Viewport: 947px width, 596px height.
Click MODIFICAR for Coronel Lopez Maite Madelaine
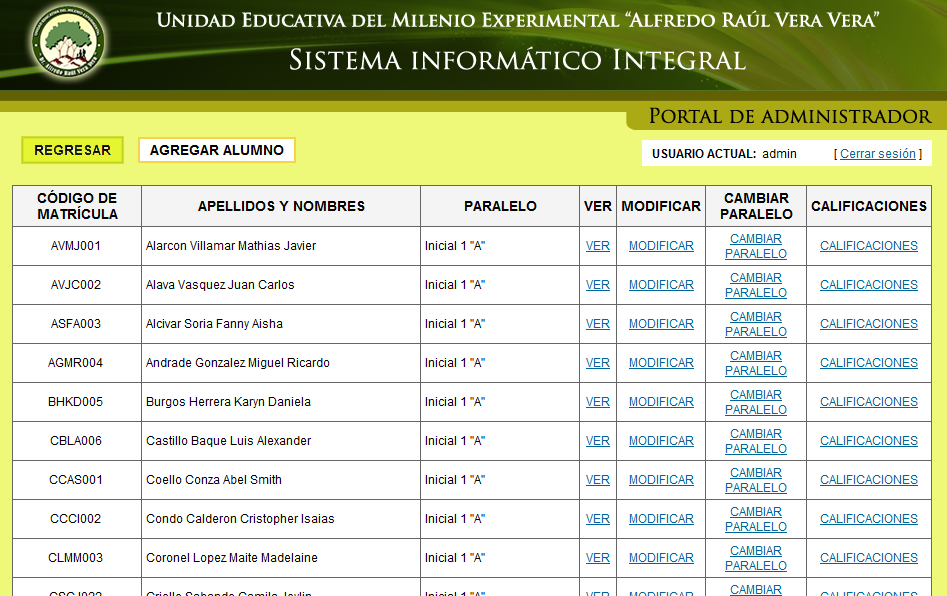[661, 558]
